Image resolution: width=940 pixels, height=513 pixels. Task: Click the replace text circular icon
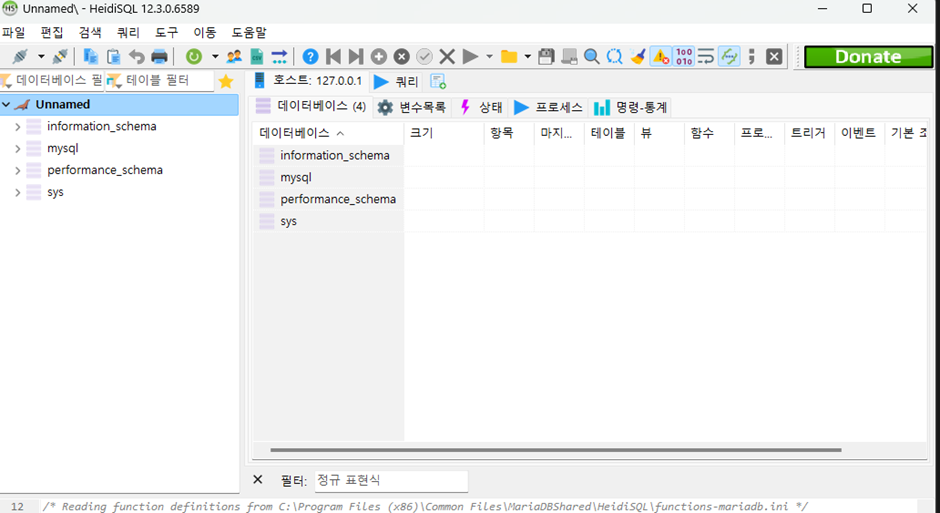click(614, 56)
